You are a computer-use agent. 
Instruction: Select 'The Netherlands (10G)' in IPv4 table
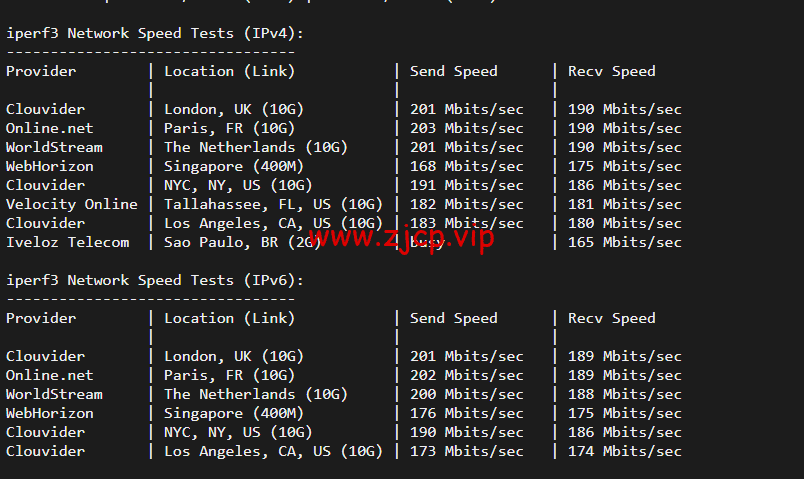coord(256,147)
